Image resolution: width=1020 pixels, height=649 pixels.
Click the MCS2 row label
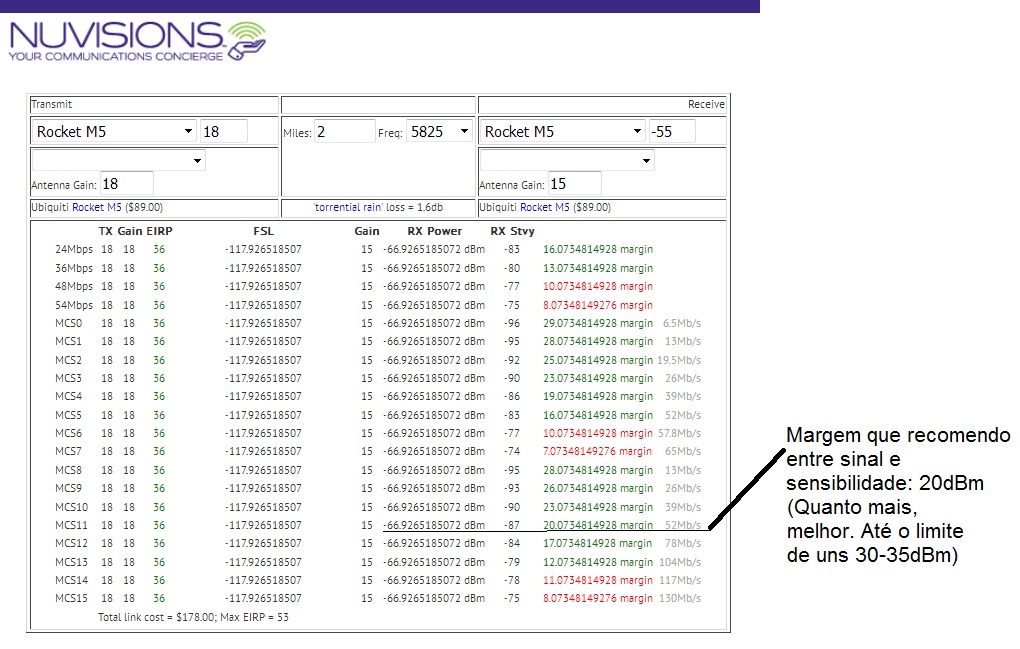(x=69, y=360)
